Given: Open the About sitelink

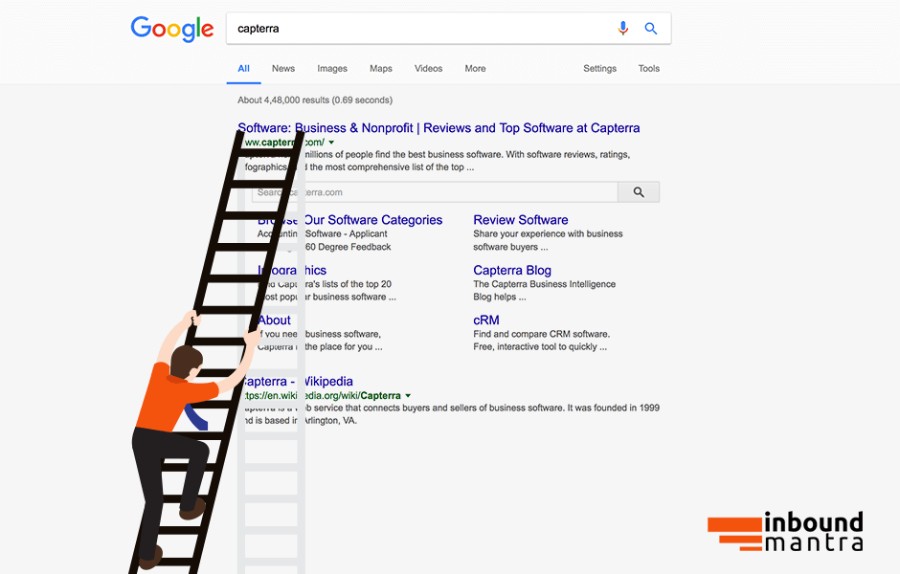Looking at the screenshot, I should click(x=274, y=320).
